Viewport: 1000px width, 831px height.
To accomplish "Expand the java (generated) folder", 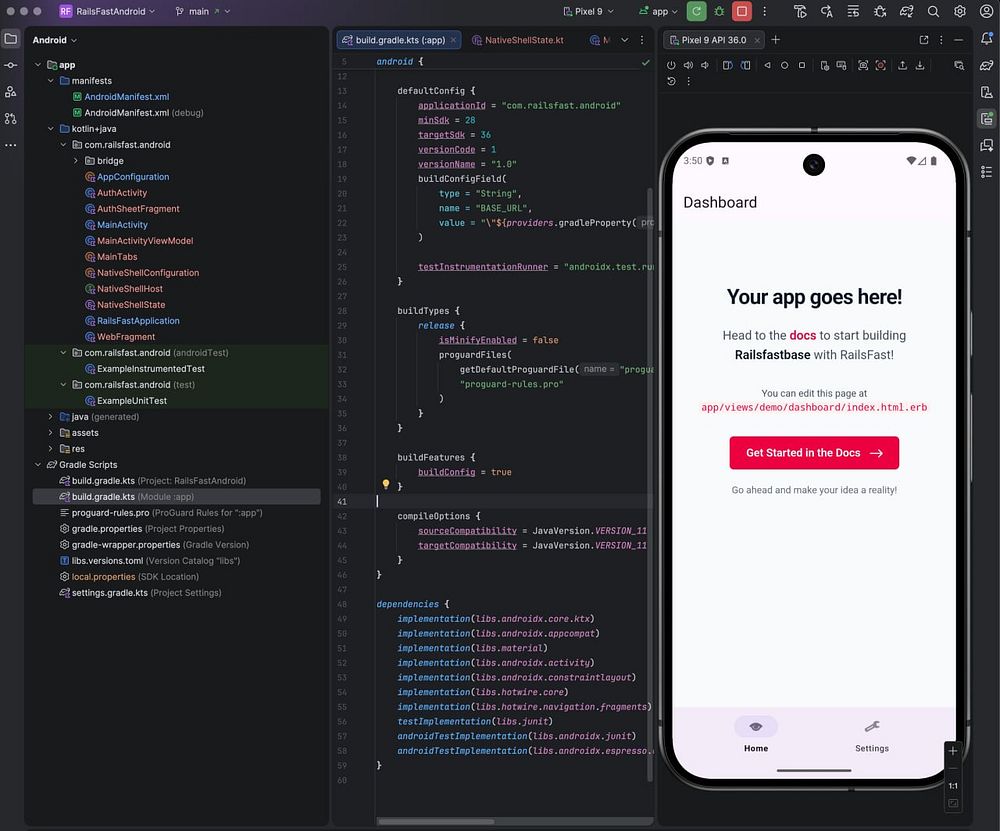I will pos(50,416).
